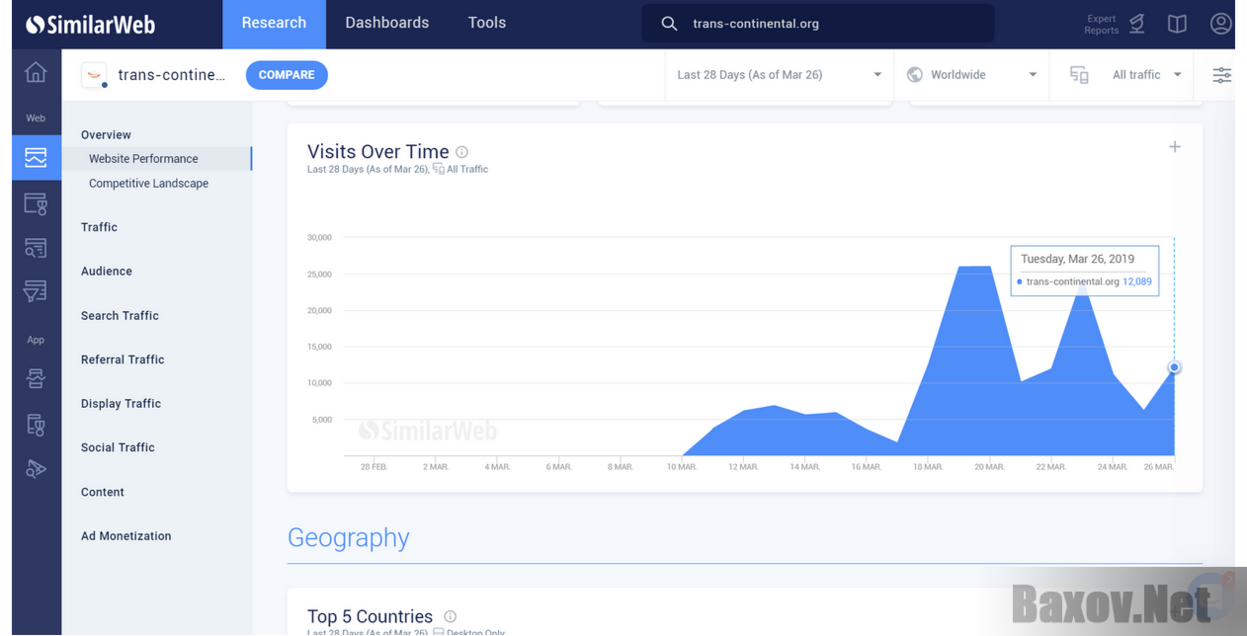Open Expert Reports icon
The height and width of the screenshot is (636, 1247).
click(1137, 24)
